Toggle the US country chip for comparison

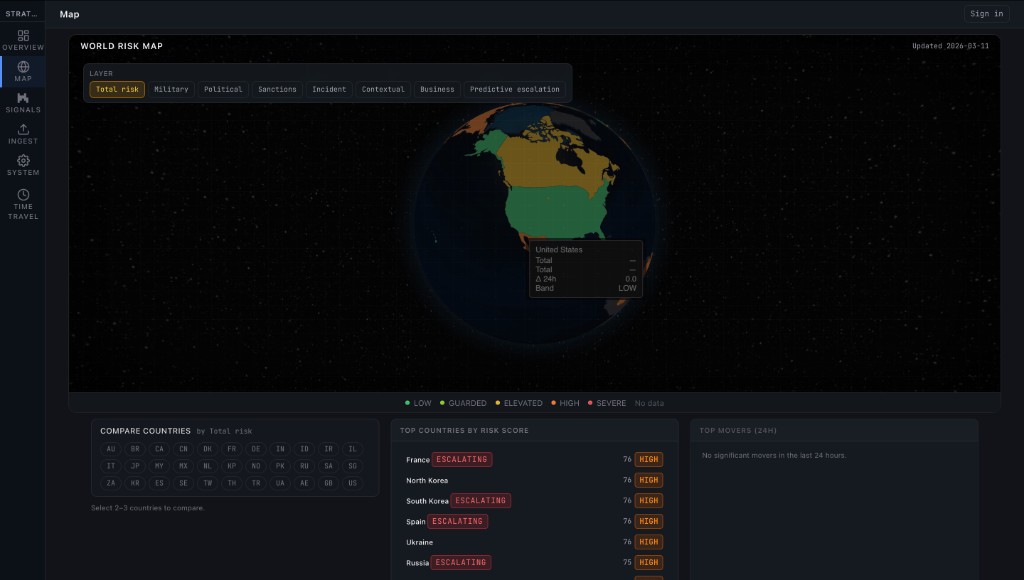352,483
